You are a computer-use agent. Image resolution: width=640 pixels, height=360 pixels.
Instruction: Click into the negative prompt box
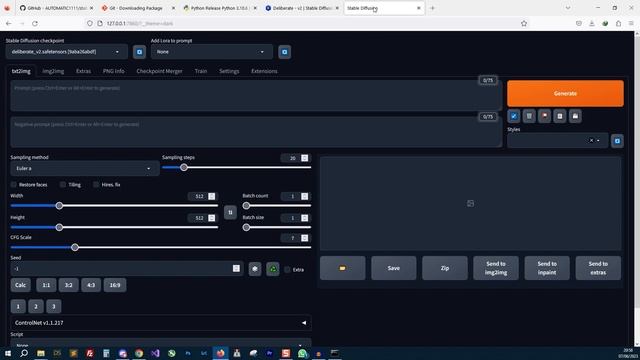256,132
